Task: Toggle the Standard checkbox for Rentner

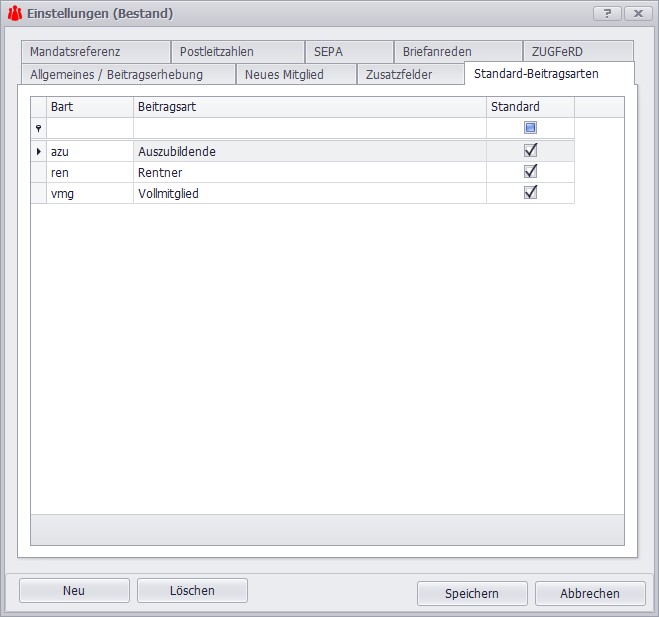Action: [530, 171]
